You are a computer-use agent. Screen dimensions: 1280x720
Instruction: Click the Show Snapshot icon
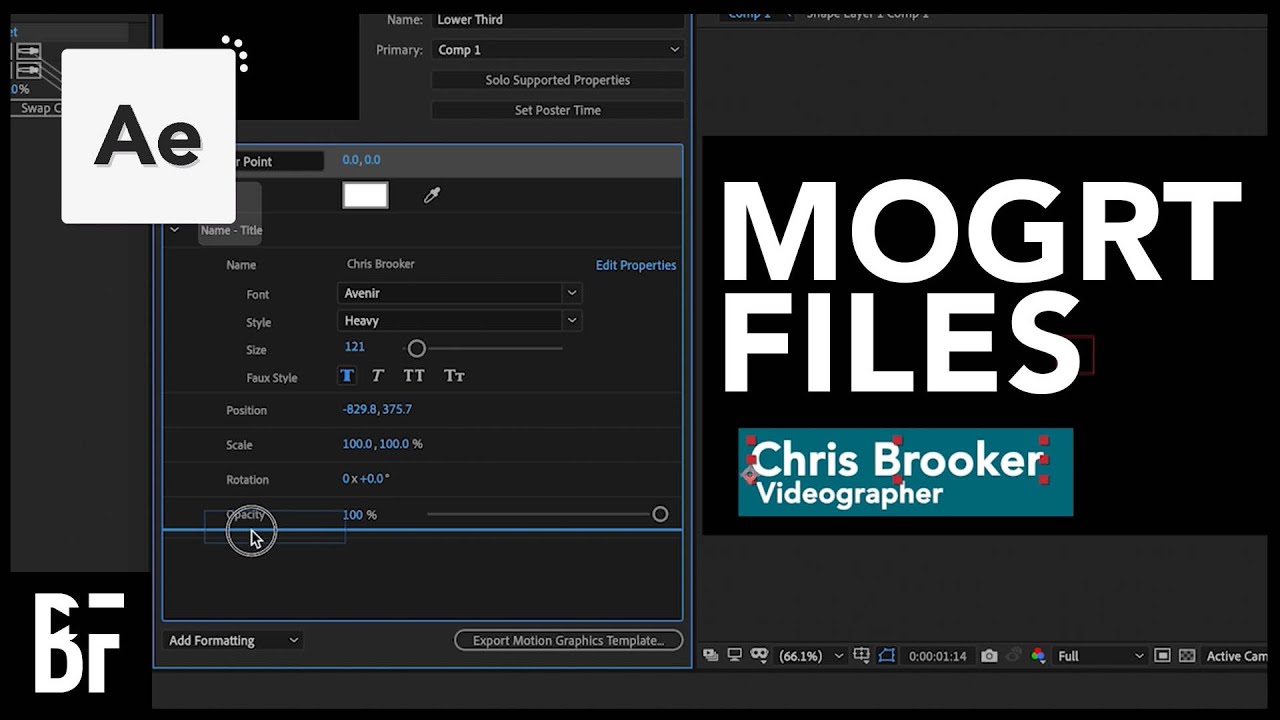point(1013,656)
